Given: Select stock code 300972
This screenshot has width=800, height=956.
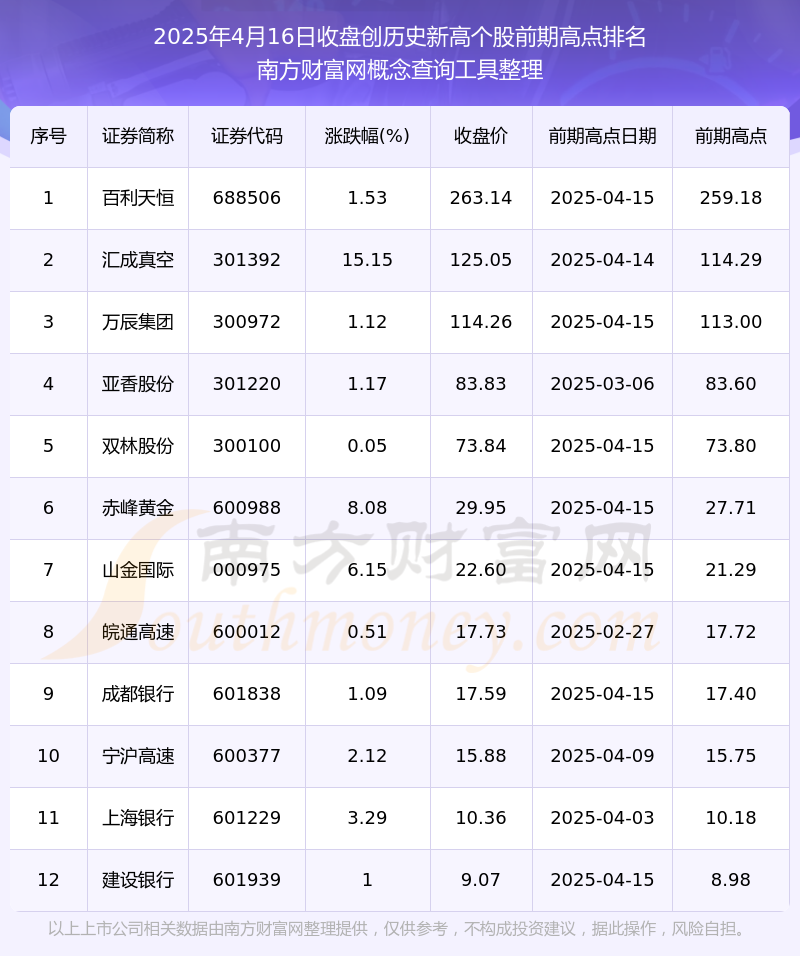Looking at the screenshot, I should [x=247, y=322].
